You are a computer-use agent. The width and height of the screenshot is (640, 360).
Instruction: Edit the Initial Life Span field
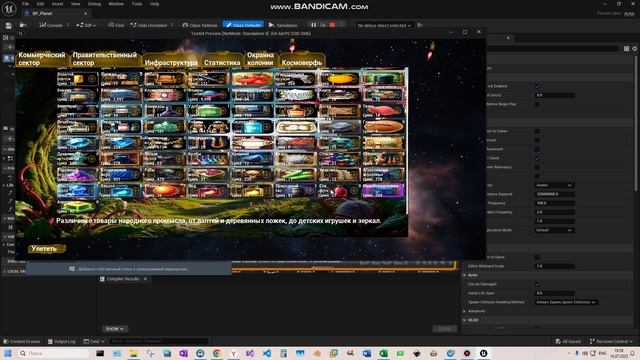pos(554,293)
